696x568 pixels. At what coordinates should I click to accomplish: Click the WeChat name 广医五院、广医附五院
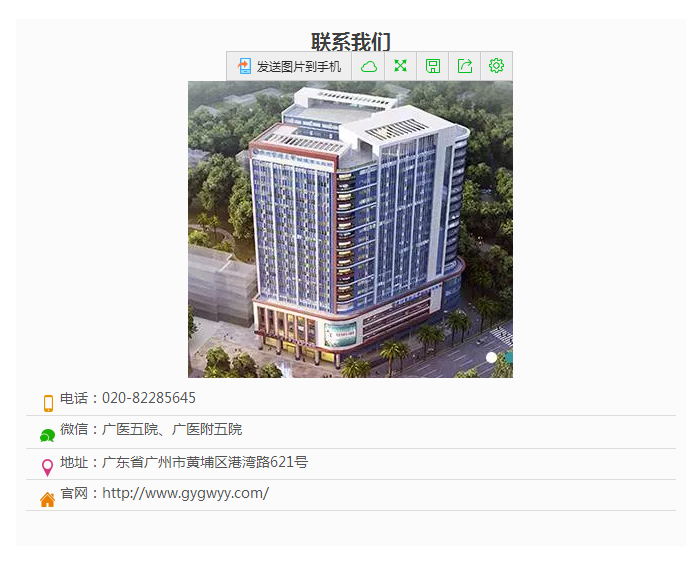tap(172, 430)
